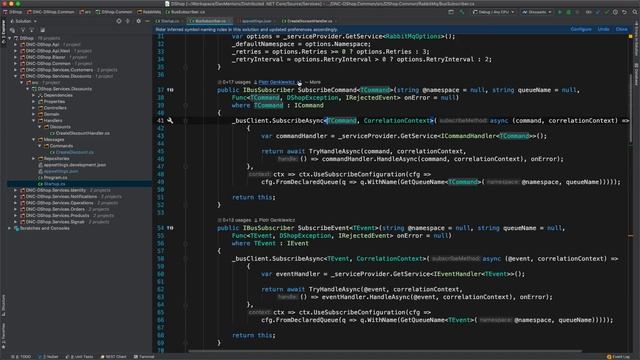The width and height of the screenshot is (640, 360).
Task: Open the Solution view dropdown
Action: click(x=23, y=21)
